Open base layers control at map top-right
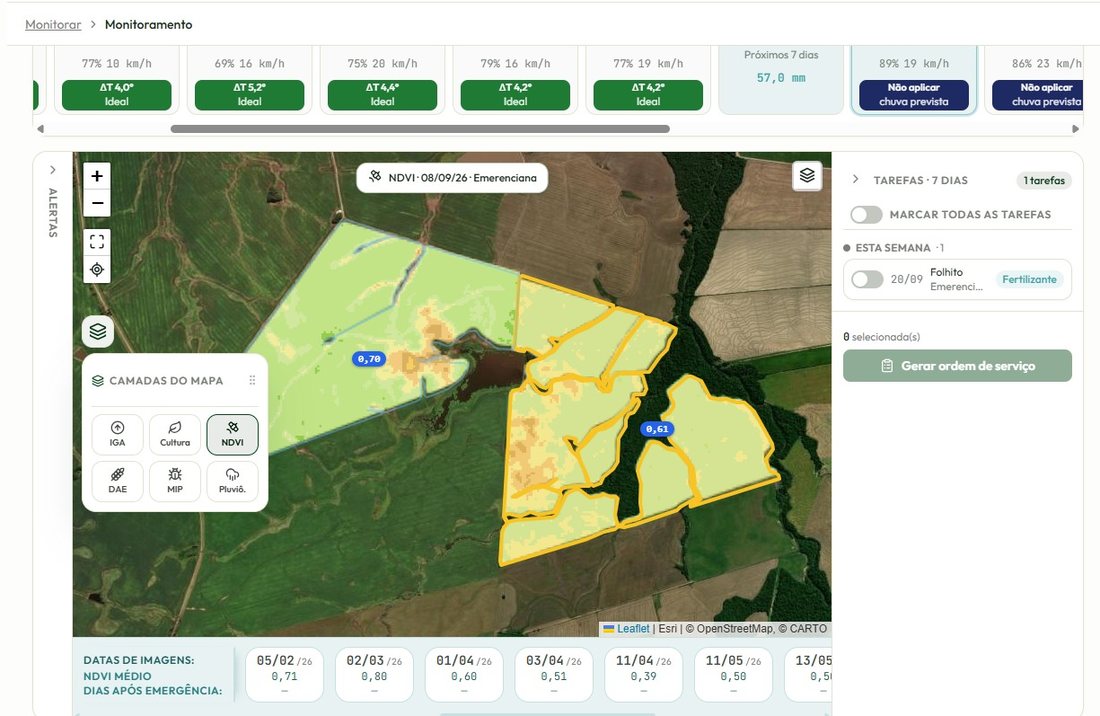 pyautogui.click(x=807, y=175)
